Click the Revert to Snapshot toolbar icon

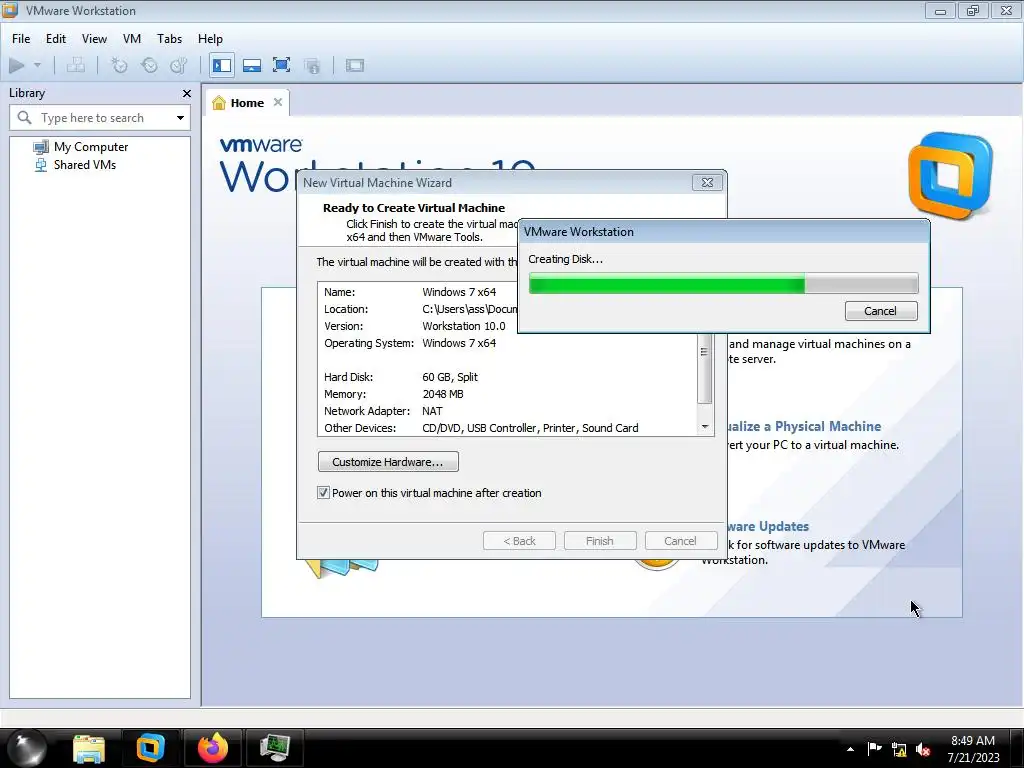[x=149, y=65]
